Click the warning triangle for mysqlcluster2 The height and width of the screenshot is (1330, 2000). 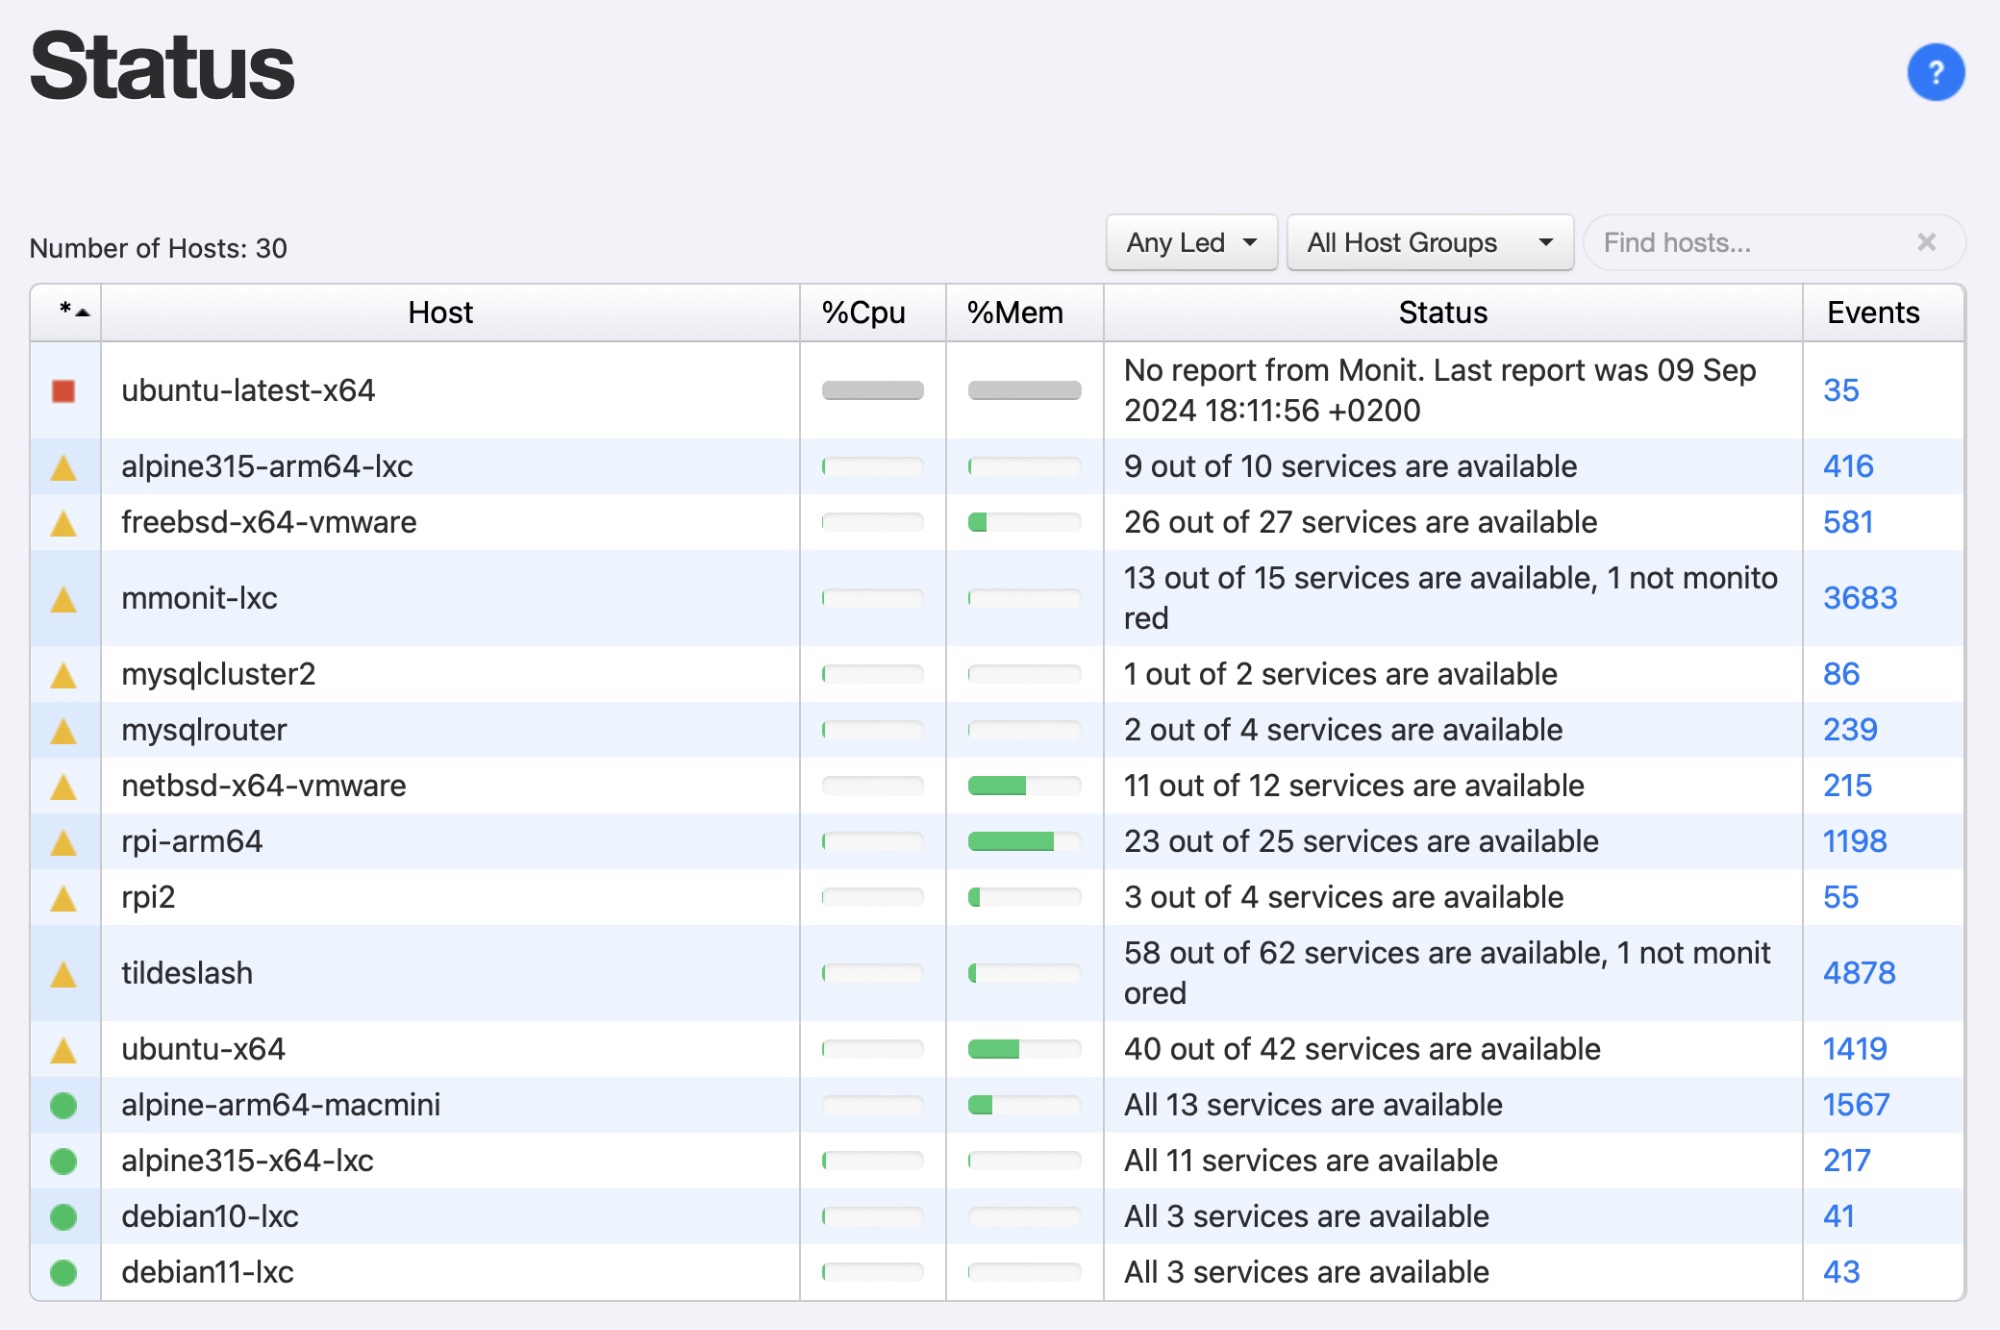click(64, 675)
